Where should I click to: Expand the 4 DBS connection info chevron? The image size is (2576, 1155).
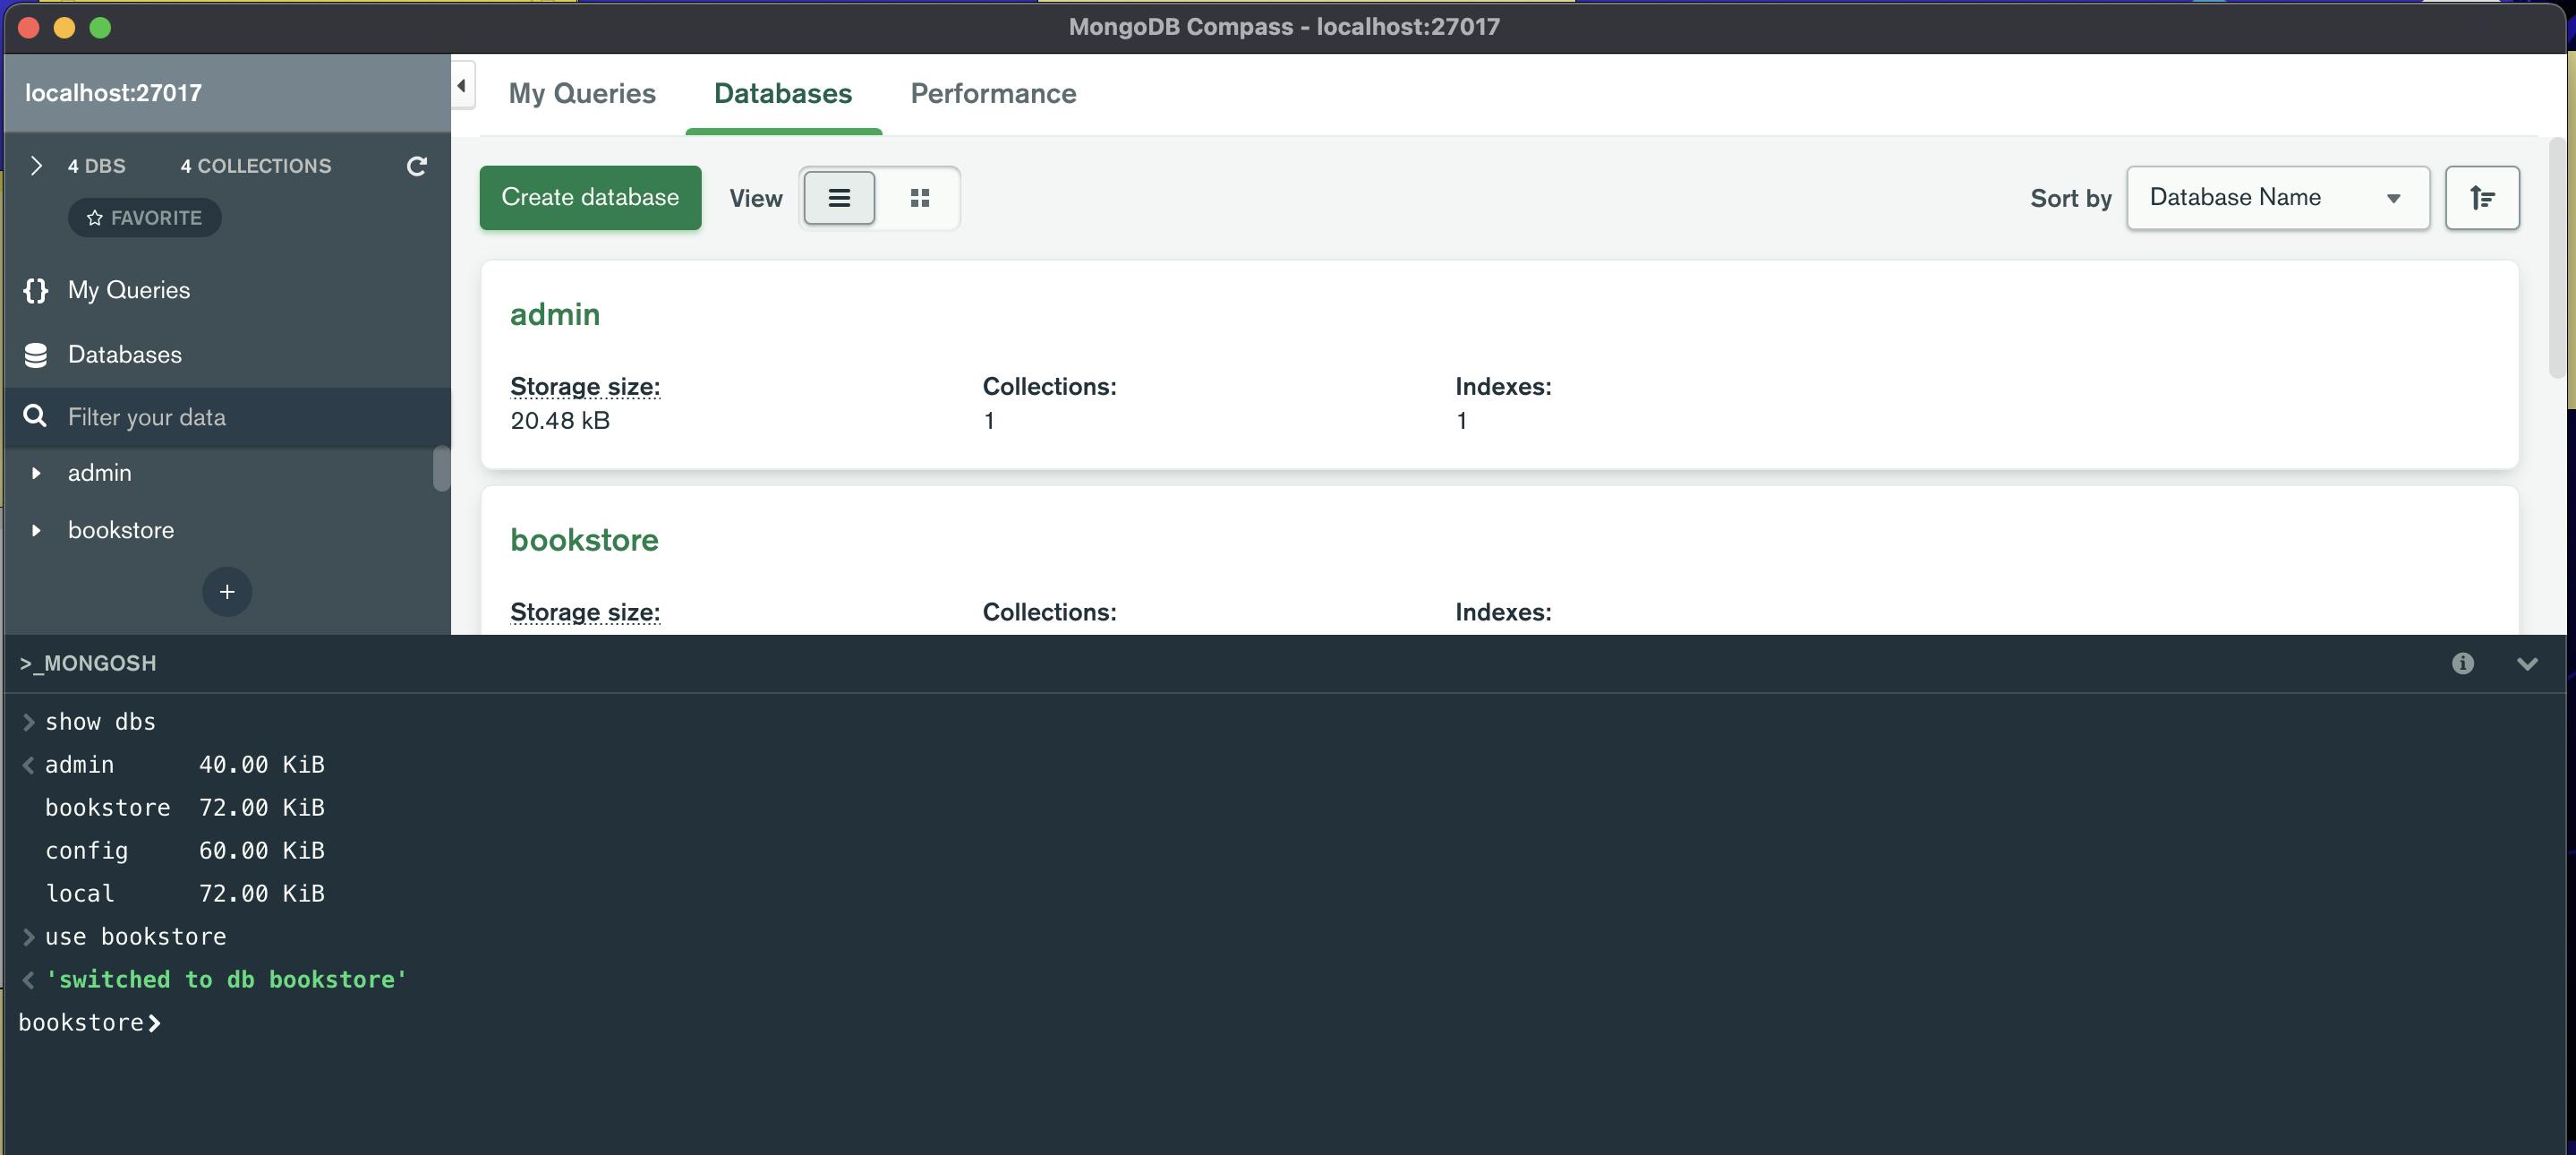pos(36,166)
